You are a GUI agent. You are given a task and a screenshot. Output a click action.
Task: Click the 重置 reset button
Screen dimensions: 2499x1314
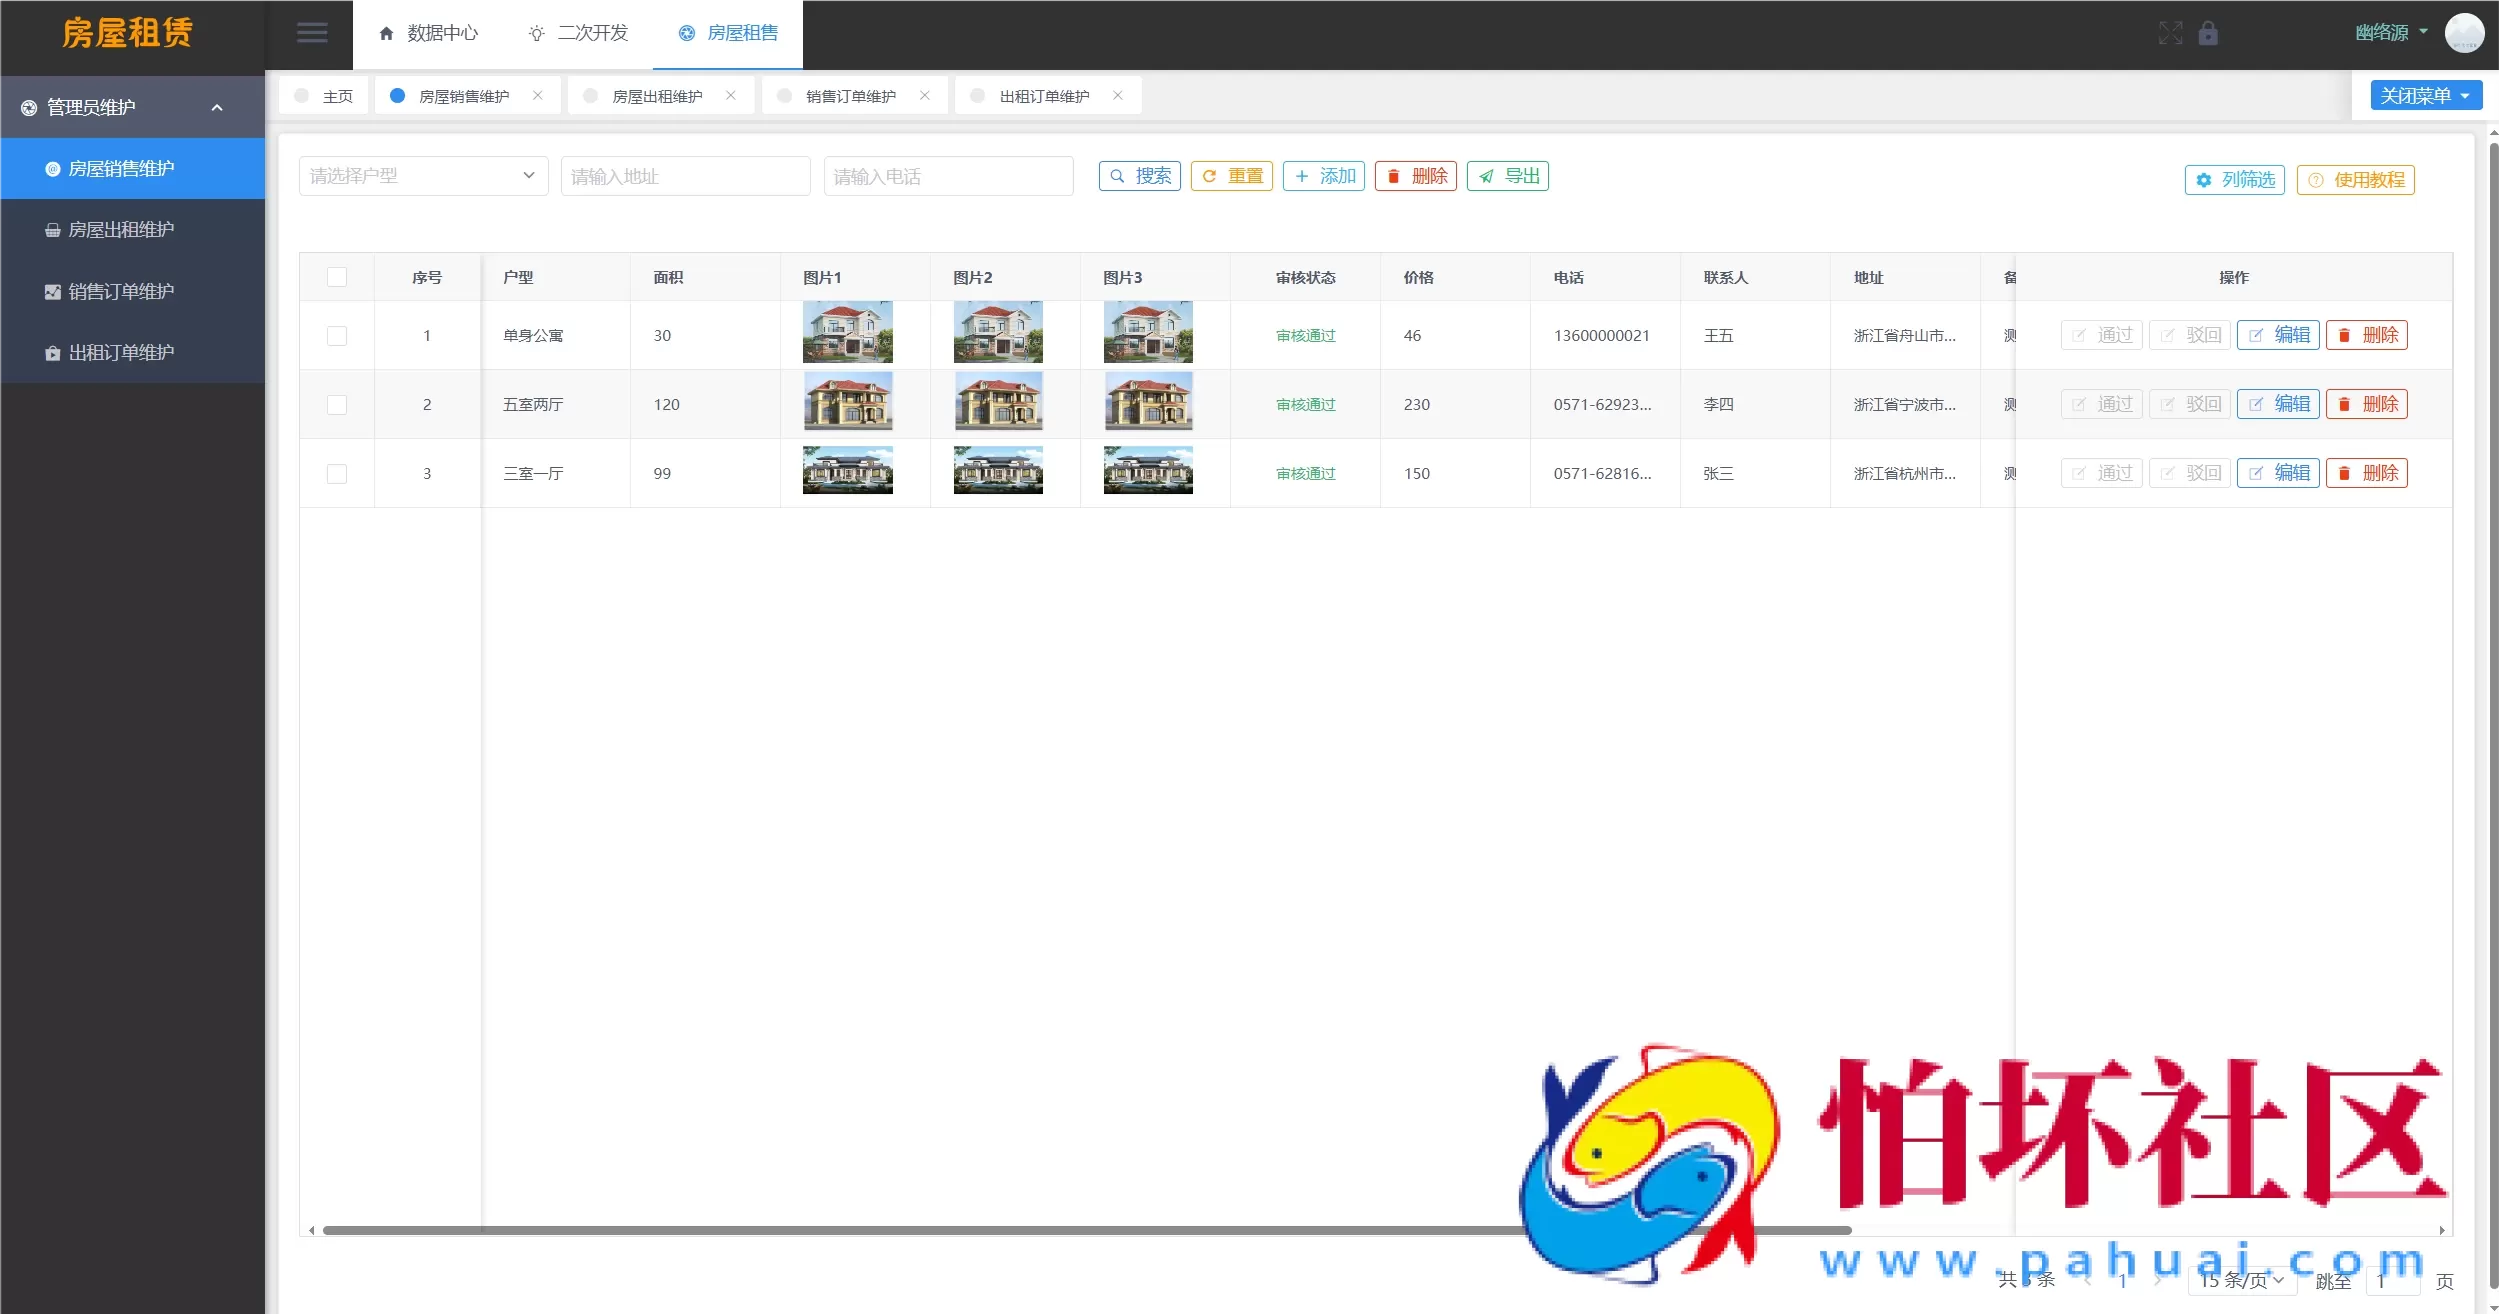pyautogui.click(x=1230, y=175)
